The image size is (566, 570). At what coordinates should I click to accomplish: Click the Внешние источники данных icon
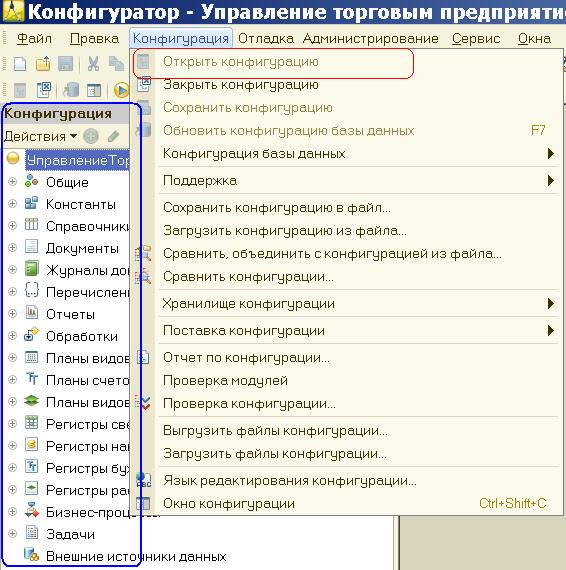pos(31,555)
